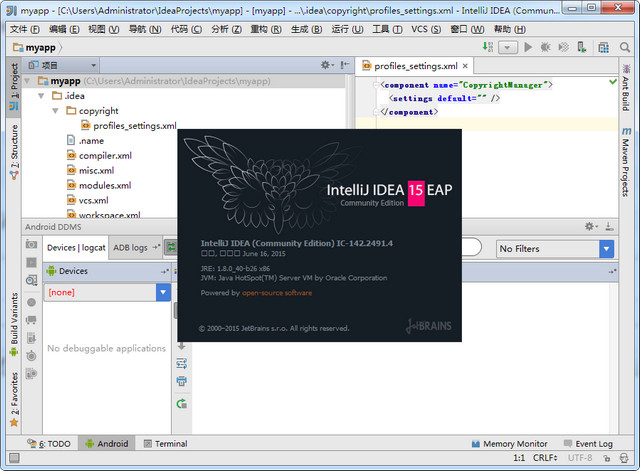The height and width of the screenshot is (471, 640).
Task: Open the AVD device manager icon
Action: click(582, 47)
